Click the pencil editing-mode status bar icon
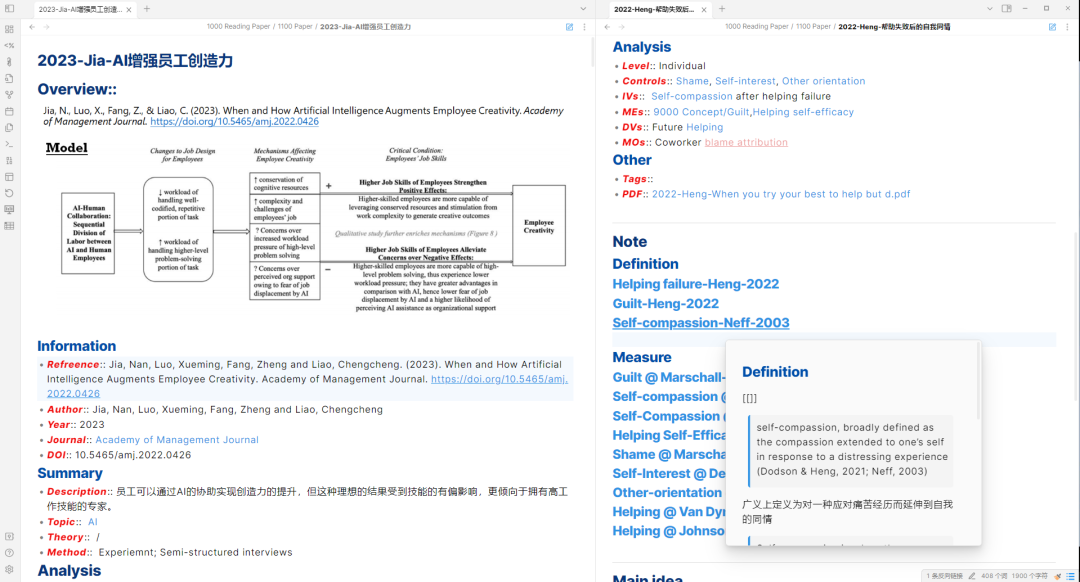The width and height of the screenshot is (1080, 582). point(972,576)
